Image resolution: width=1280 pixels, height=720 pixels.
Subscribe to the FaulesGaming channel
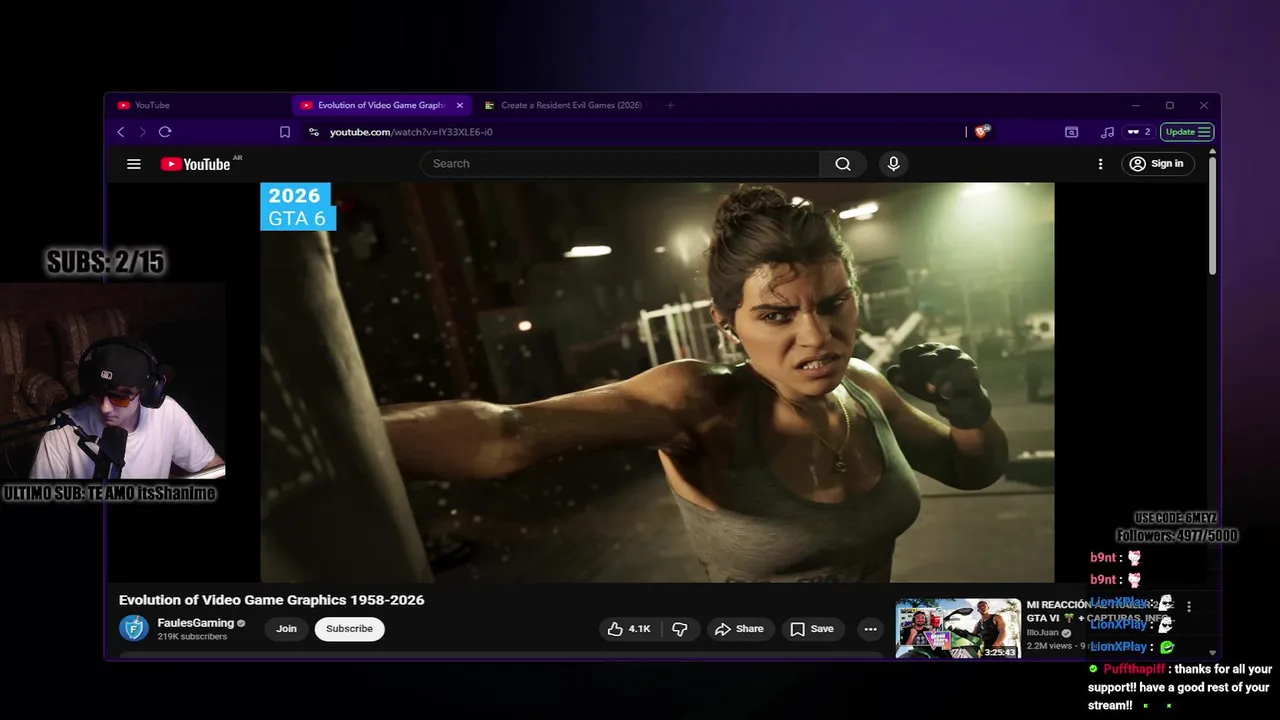point(350,629)
